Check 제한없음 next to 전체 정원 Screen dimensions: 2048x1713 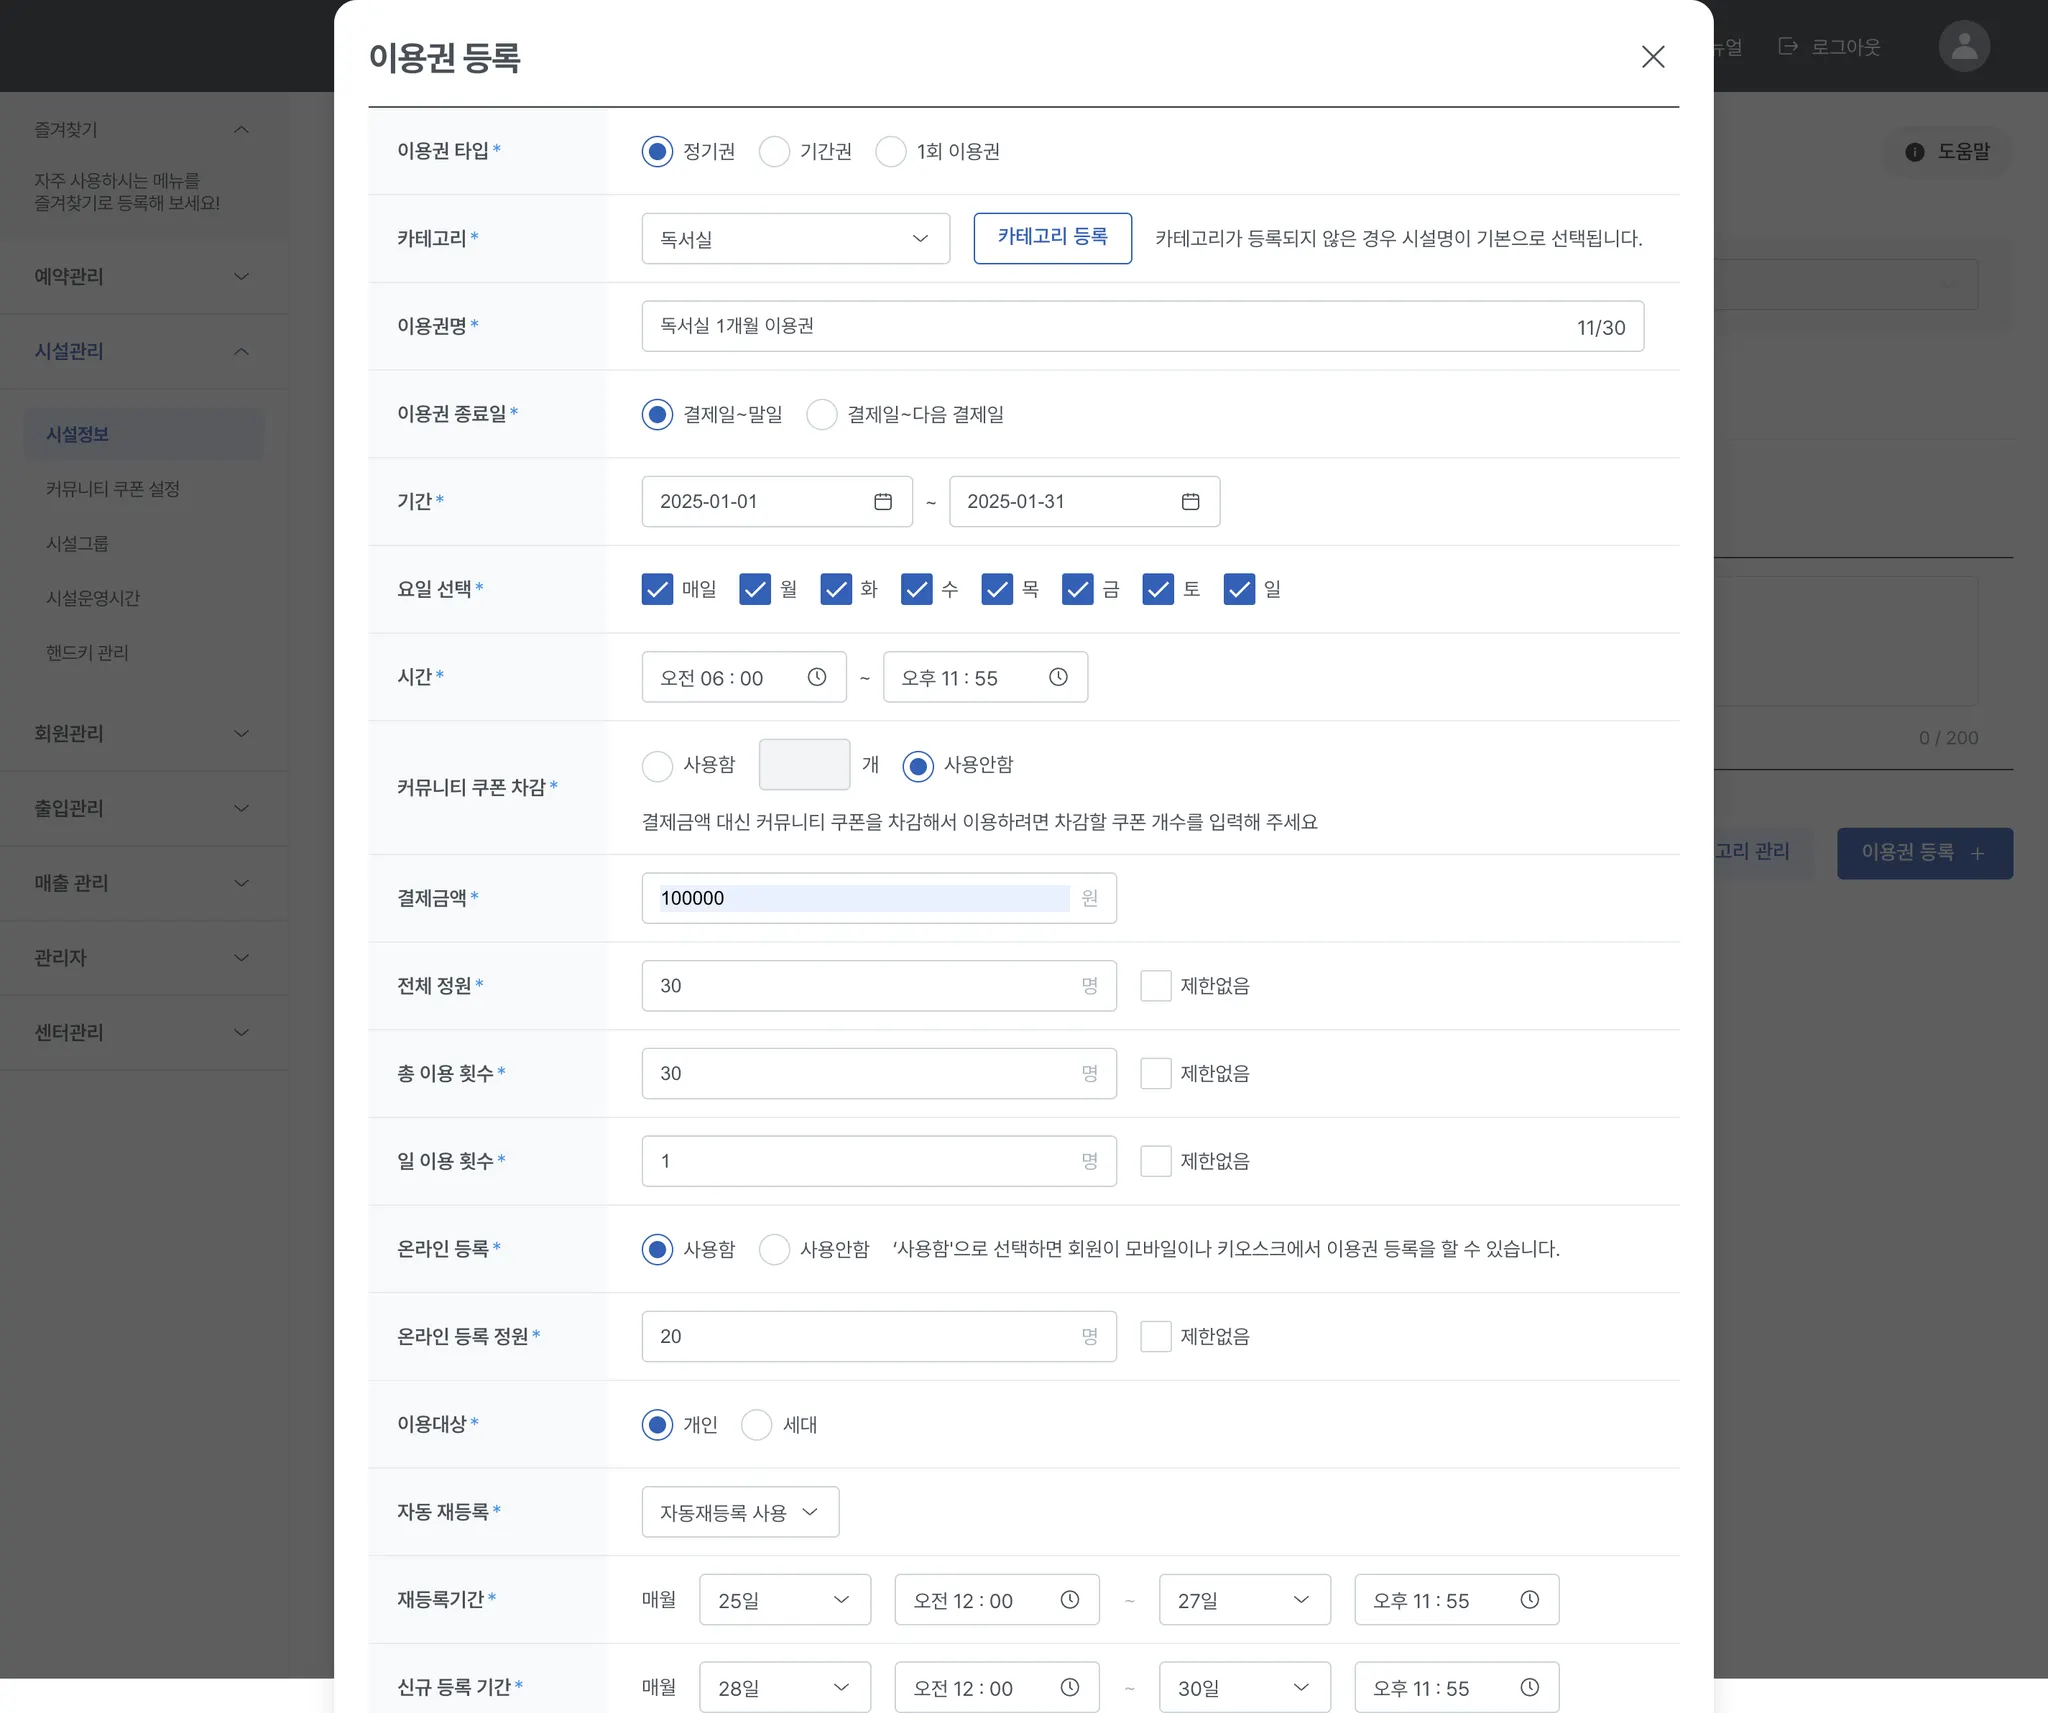(1156, 986)
